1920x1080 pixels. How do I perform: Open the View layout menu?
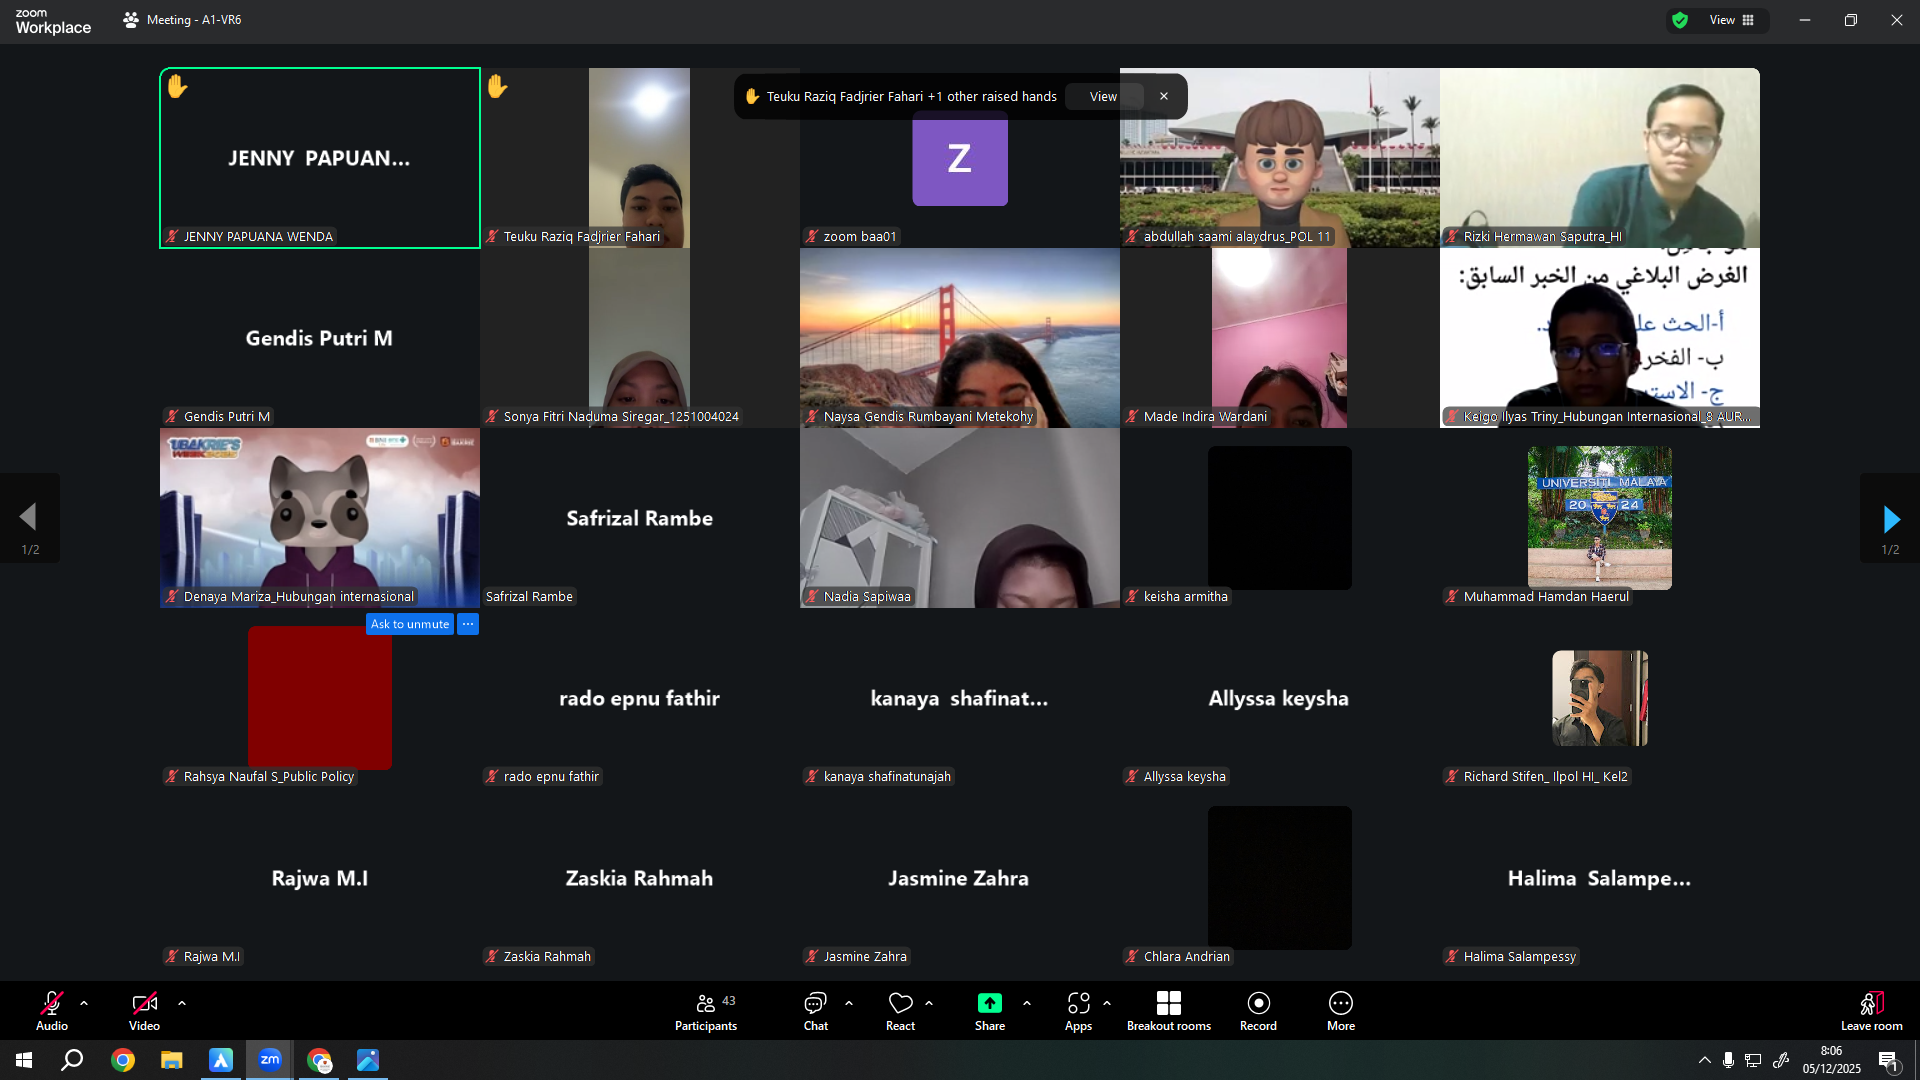pos(1732,20)
